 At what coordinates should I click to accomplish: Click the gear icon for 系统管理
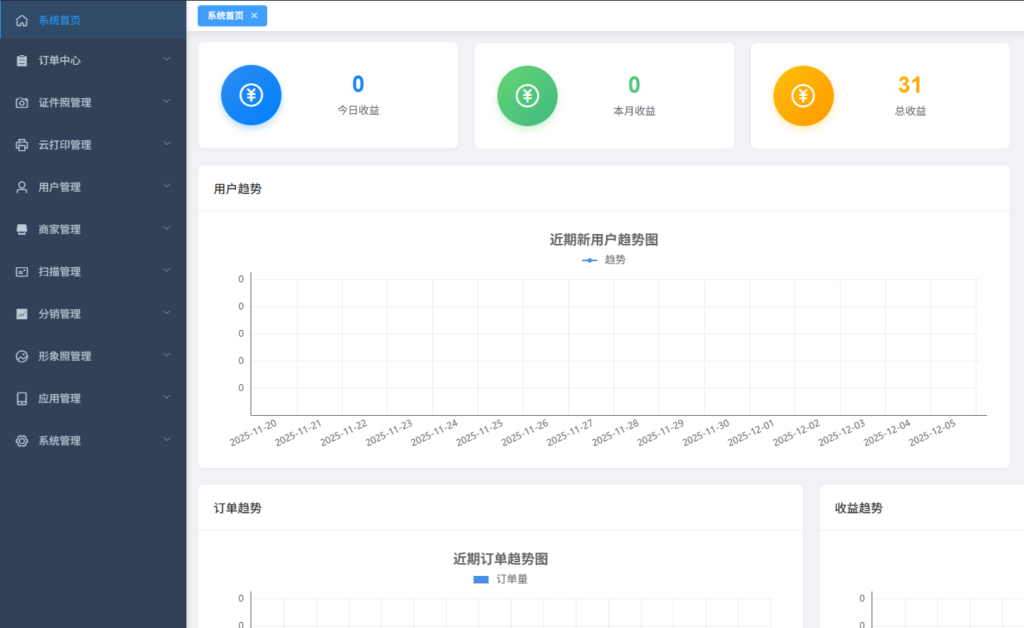22,441
